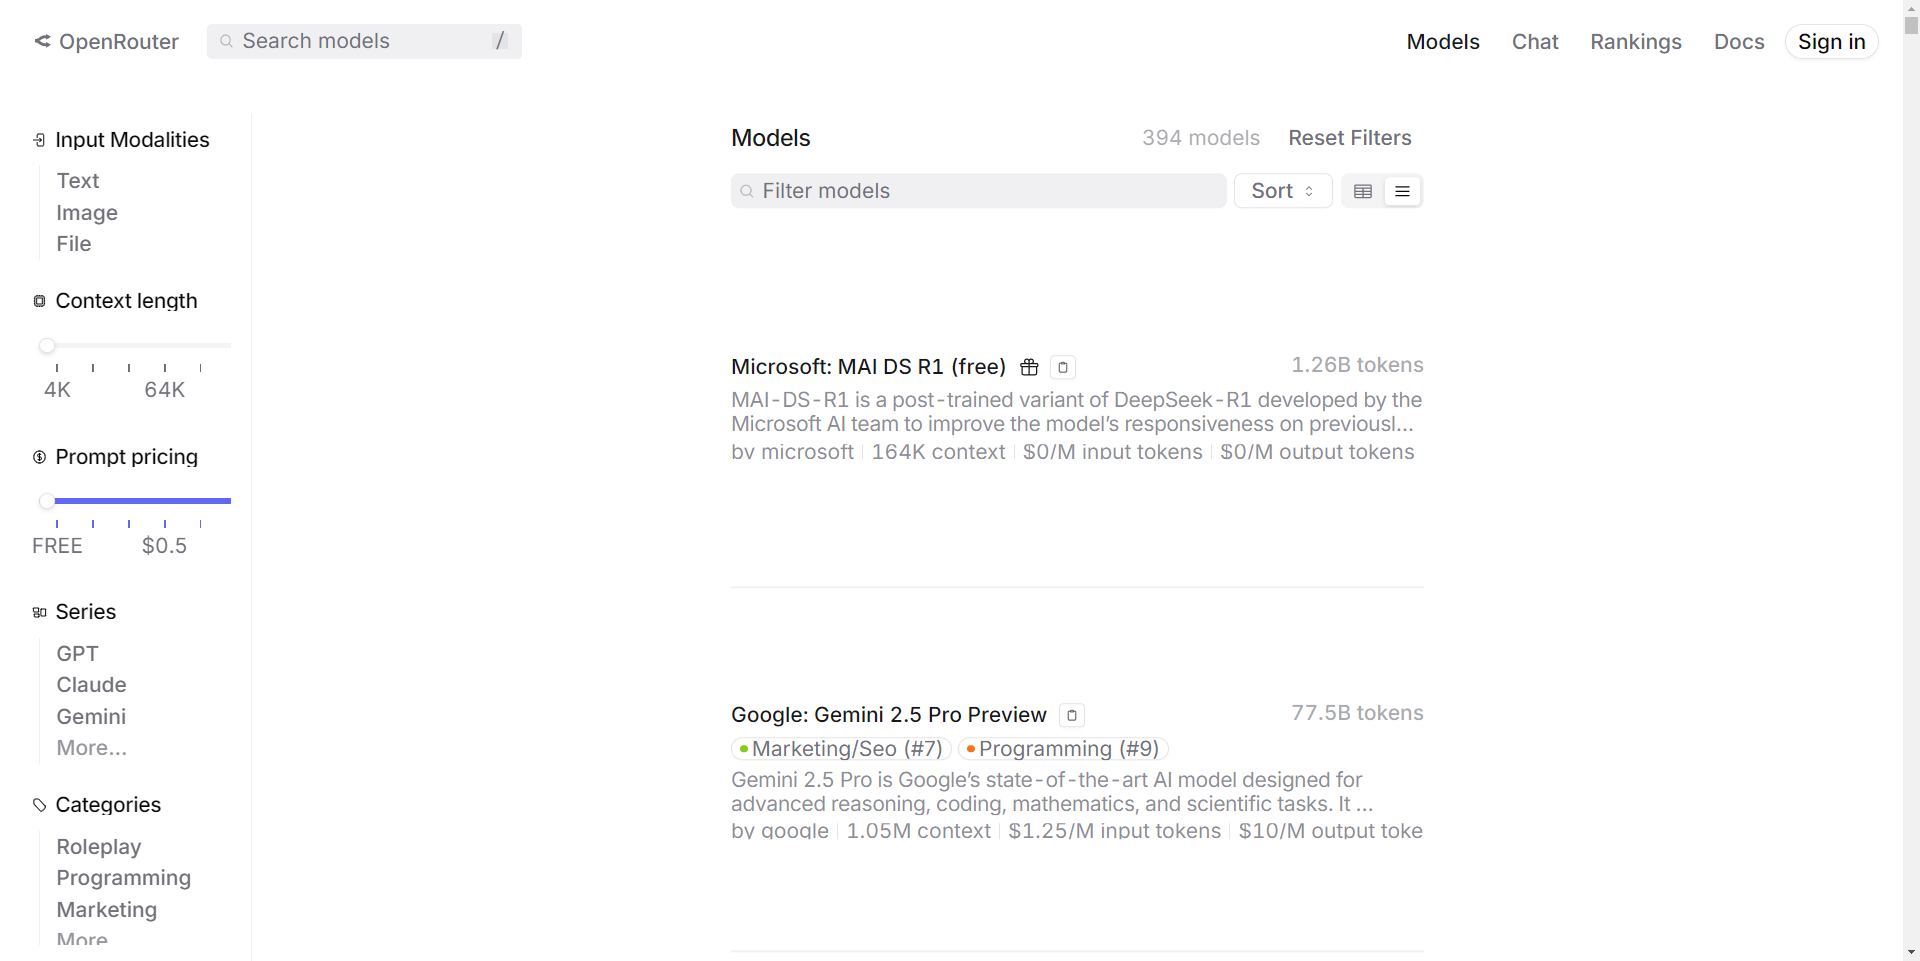
Task: Click the Series section icon
Action: pos(39,612)
